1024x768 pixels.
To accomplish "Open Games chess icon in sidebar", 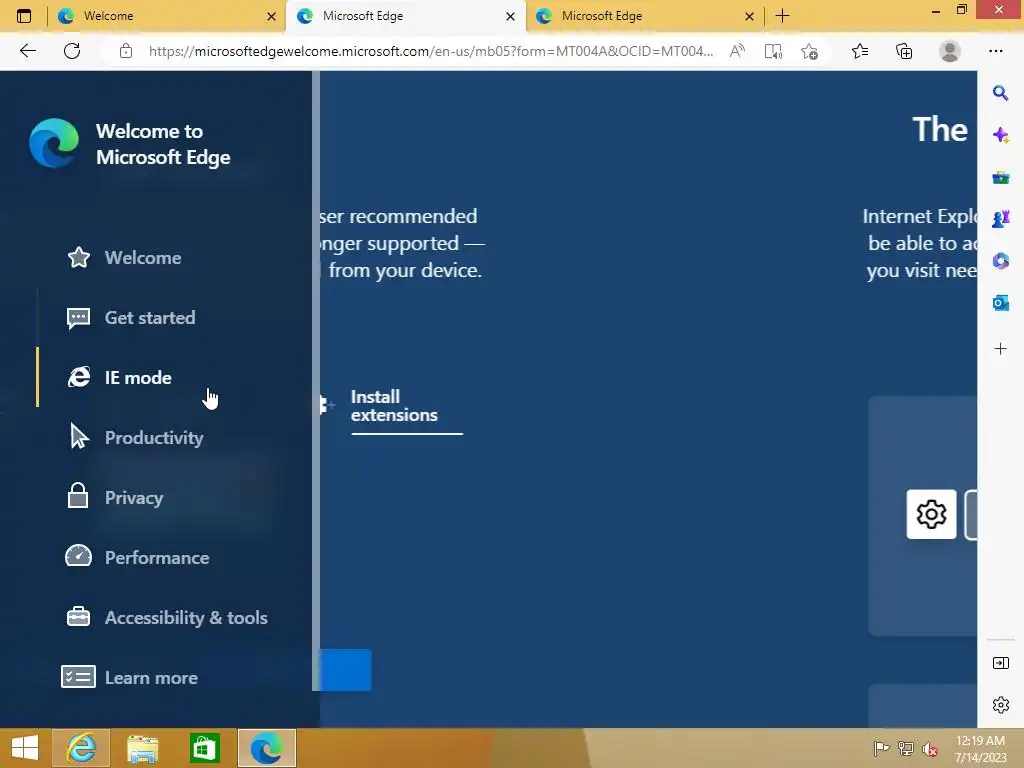I will pyautogui.click(x=1000, y=219).
